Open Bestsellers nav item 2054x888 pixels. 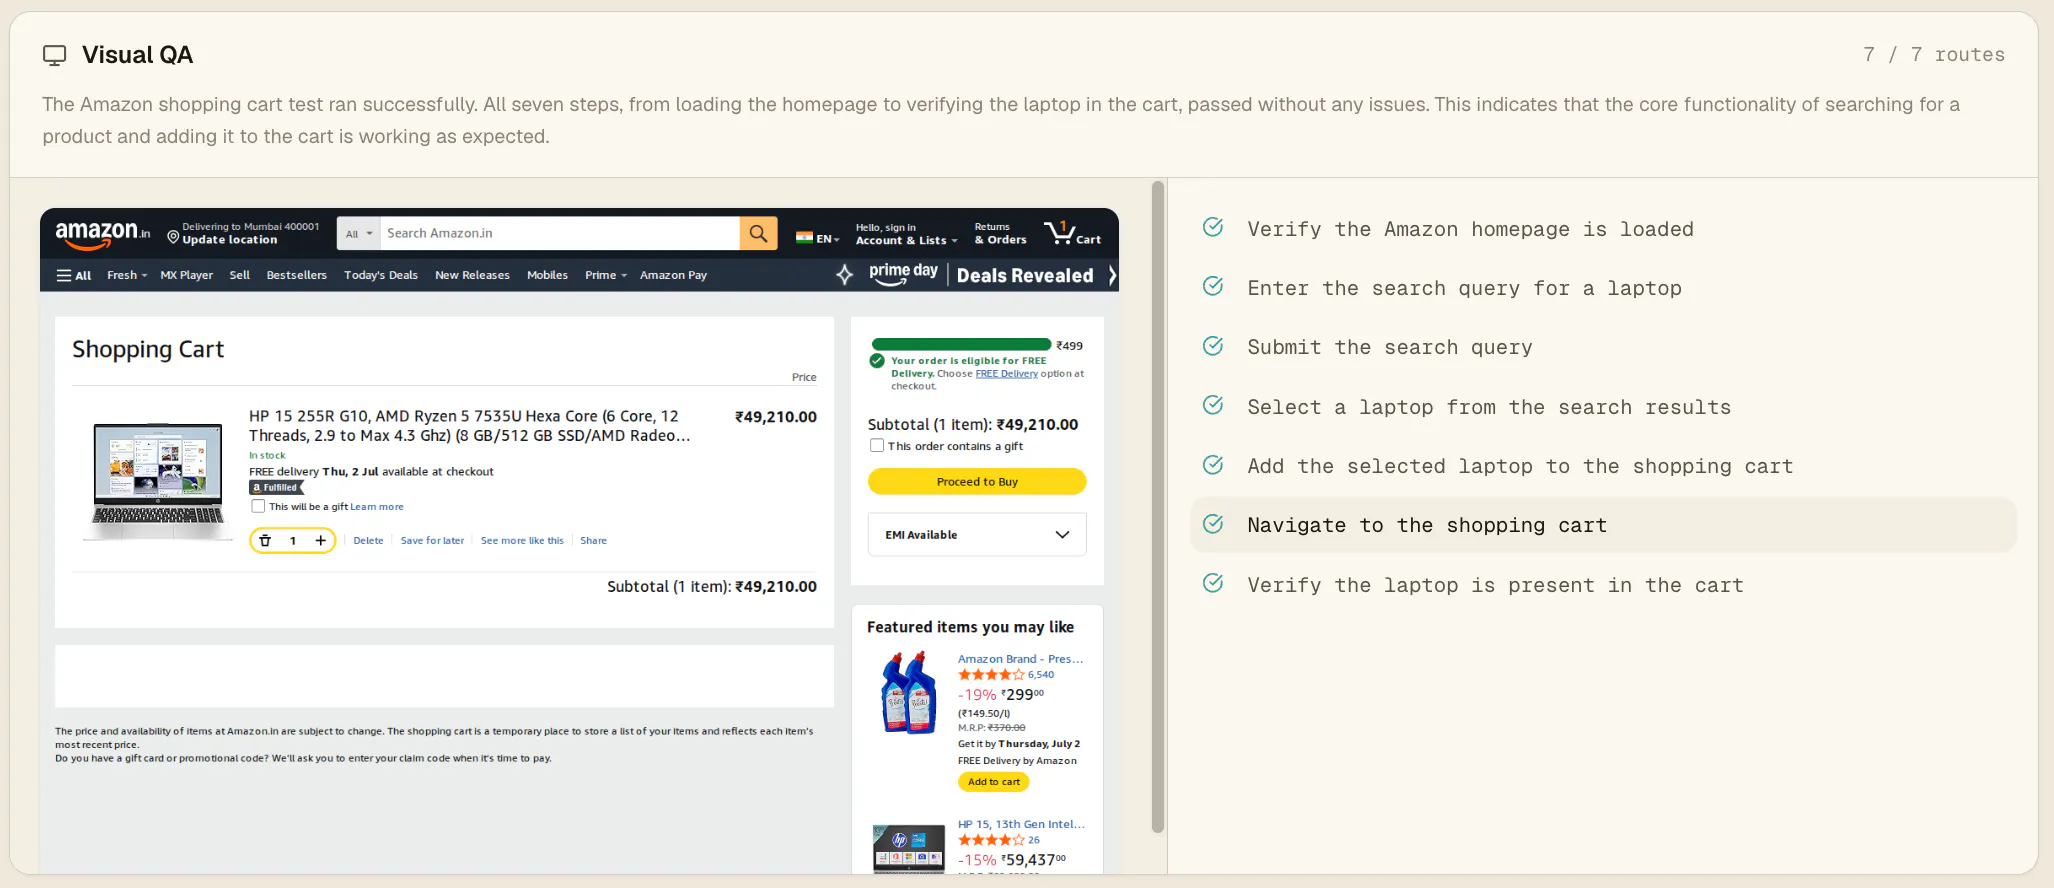297,275
